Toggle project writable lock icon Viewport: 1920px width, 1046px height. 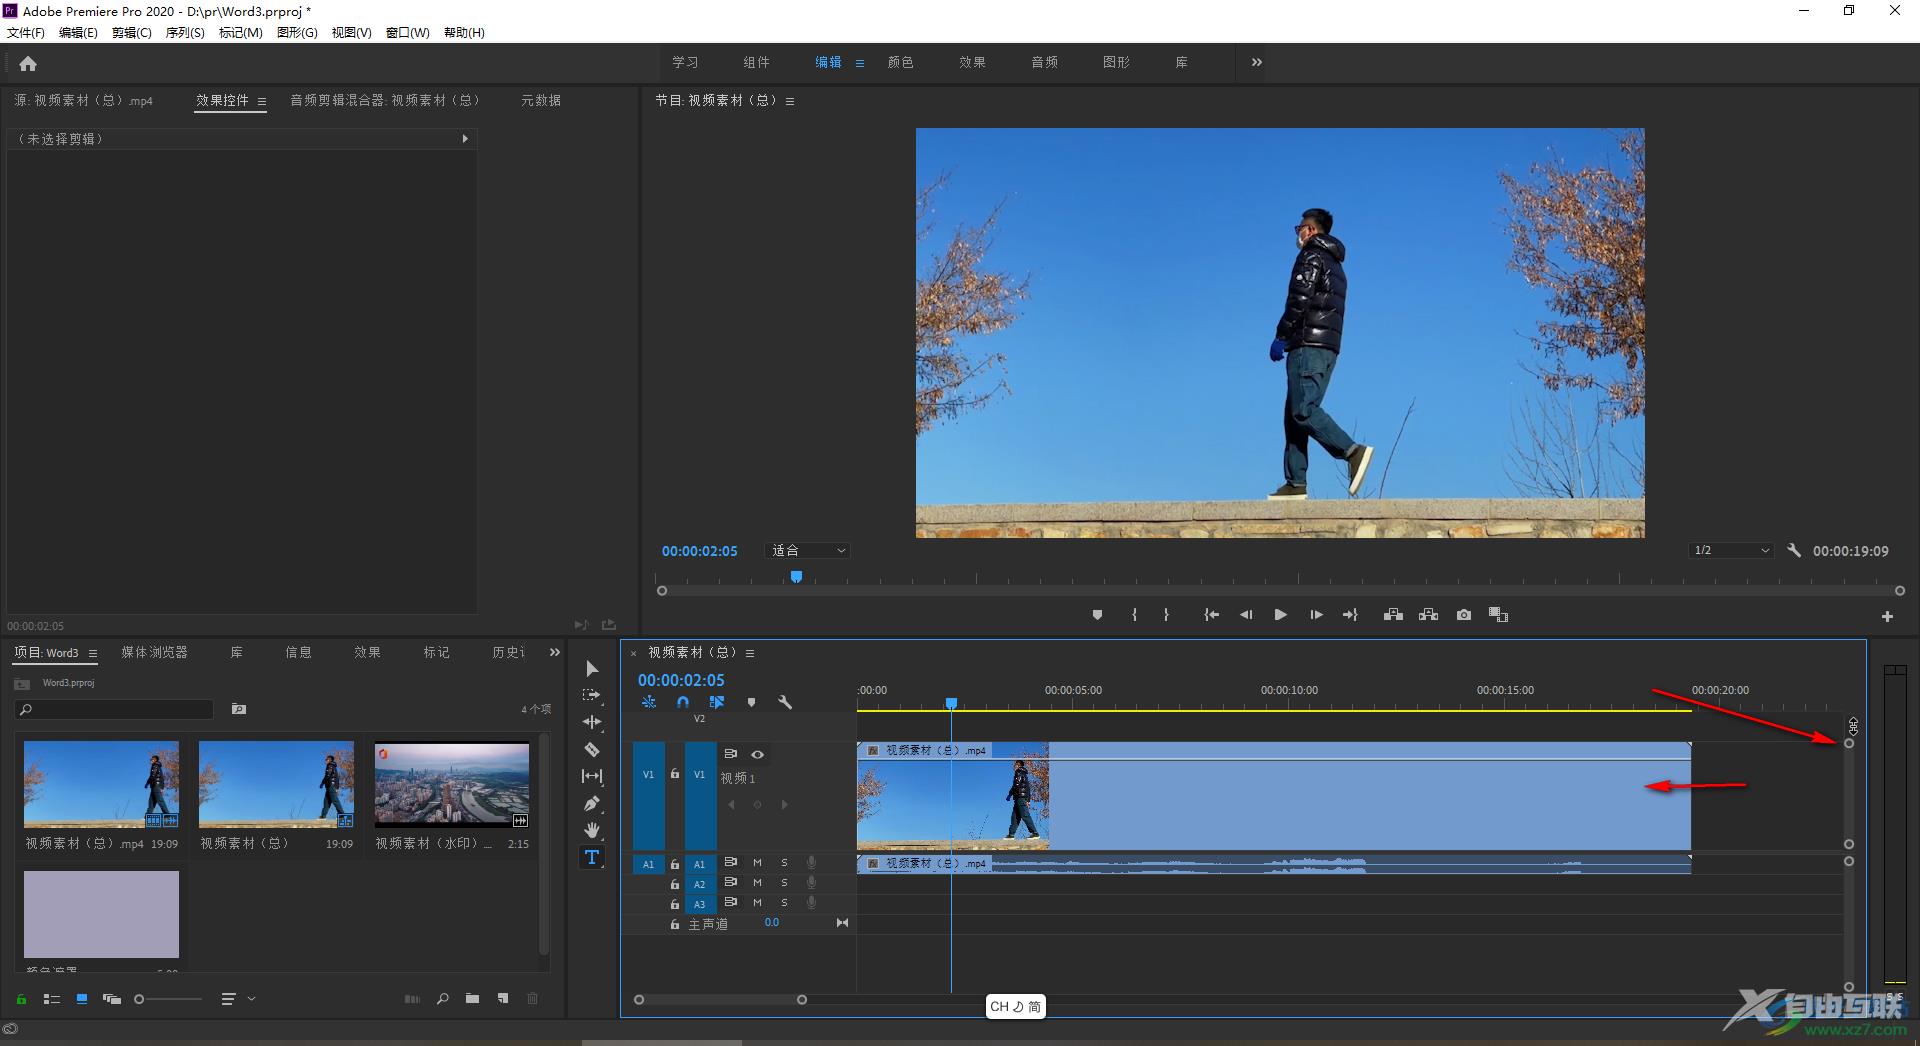click(21, 999)
